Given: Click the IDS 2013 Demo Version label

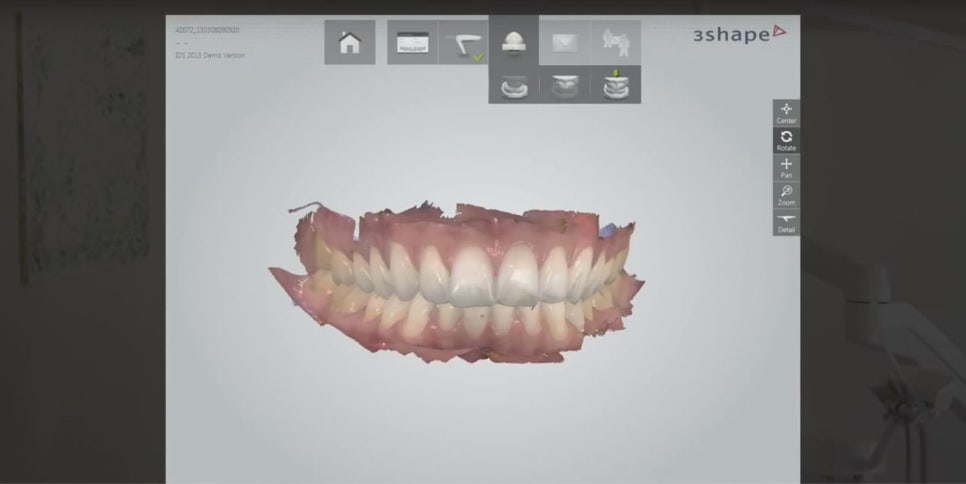Looking at the screenshot, I should point(209,55).
